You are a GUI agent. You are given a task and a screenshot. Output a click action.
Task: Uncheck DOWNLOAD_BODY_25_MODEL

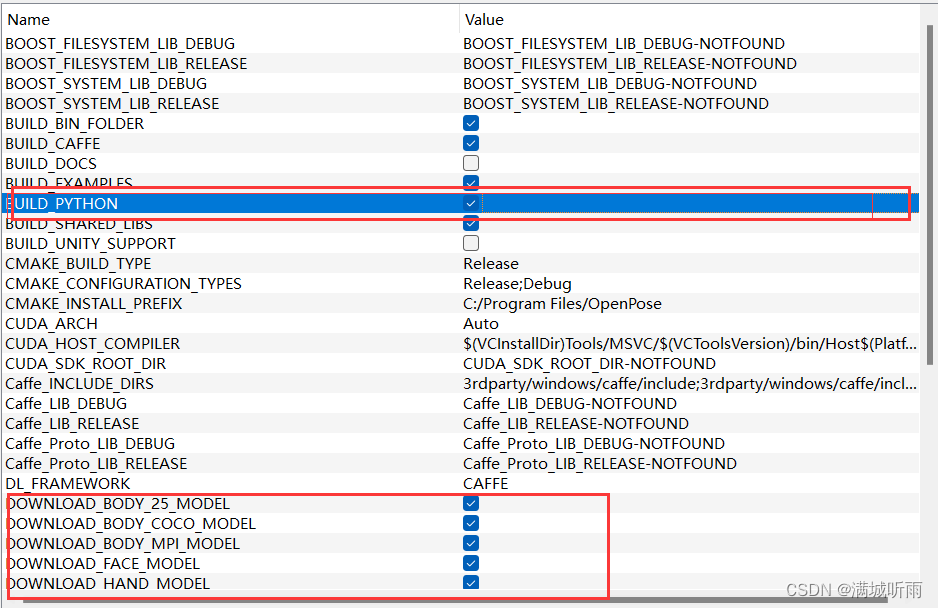pyautogui.click(x=470, y=502)
